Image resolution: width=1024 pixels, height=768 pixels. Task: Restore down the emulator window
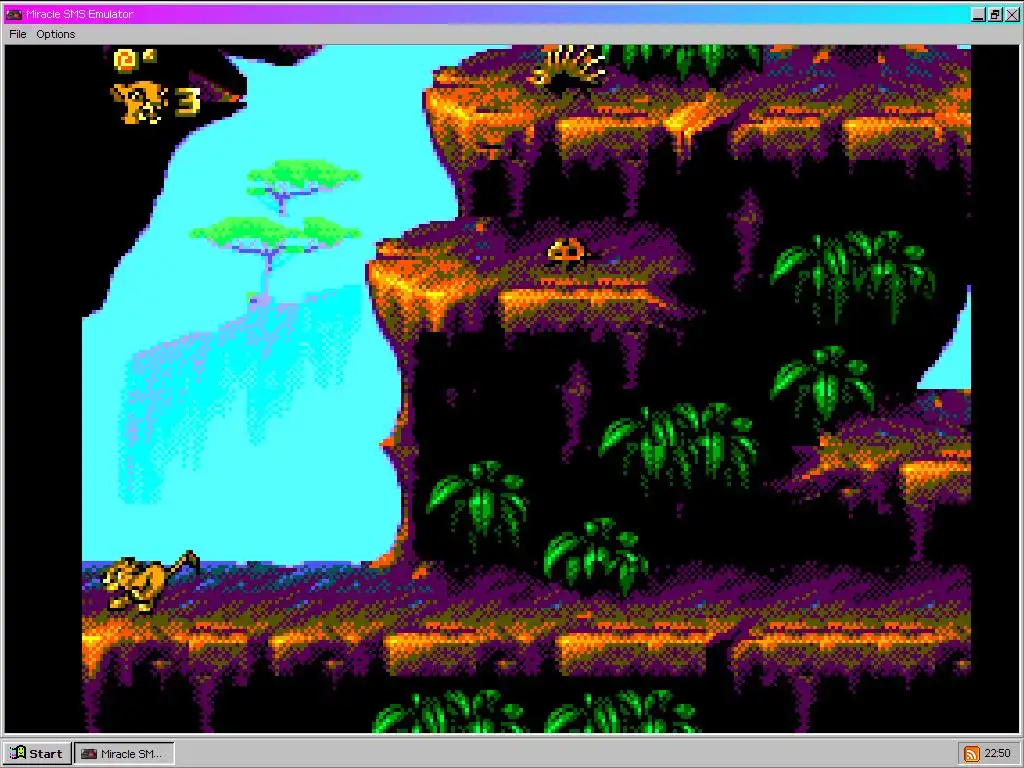click(x=995, y=14)
